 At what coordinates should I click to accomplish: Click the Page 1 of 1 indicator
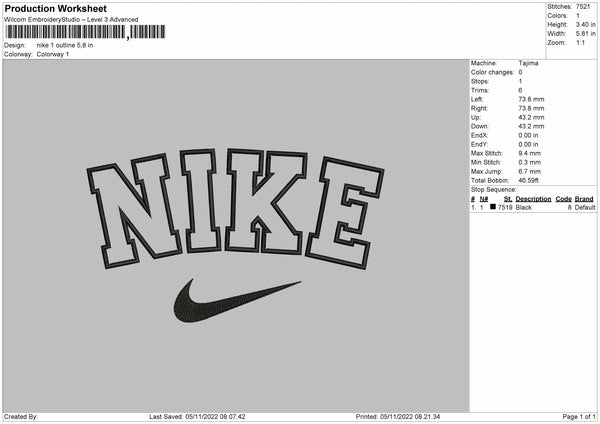[x=579, y=416]
